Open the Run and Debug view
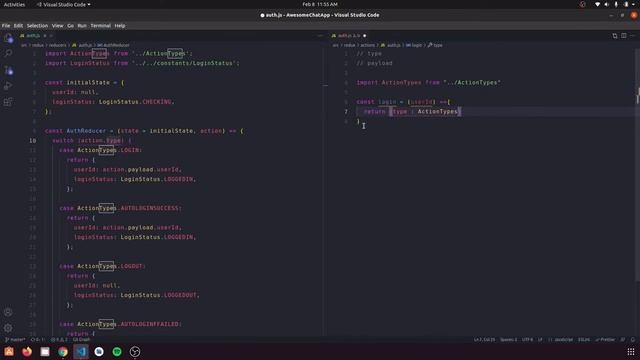 (x=8, y=86)
